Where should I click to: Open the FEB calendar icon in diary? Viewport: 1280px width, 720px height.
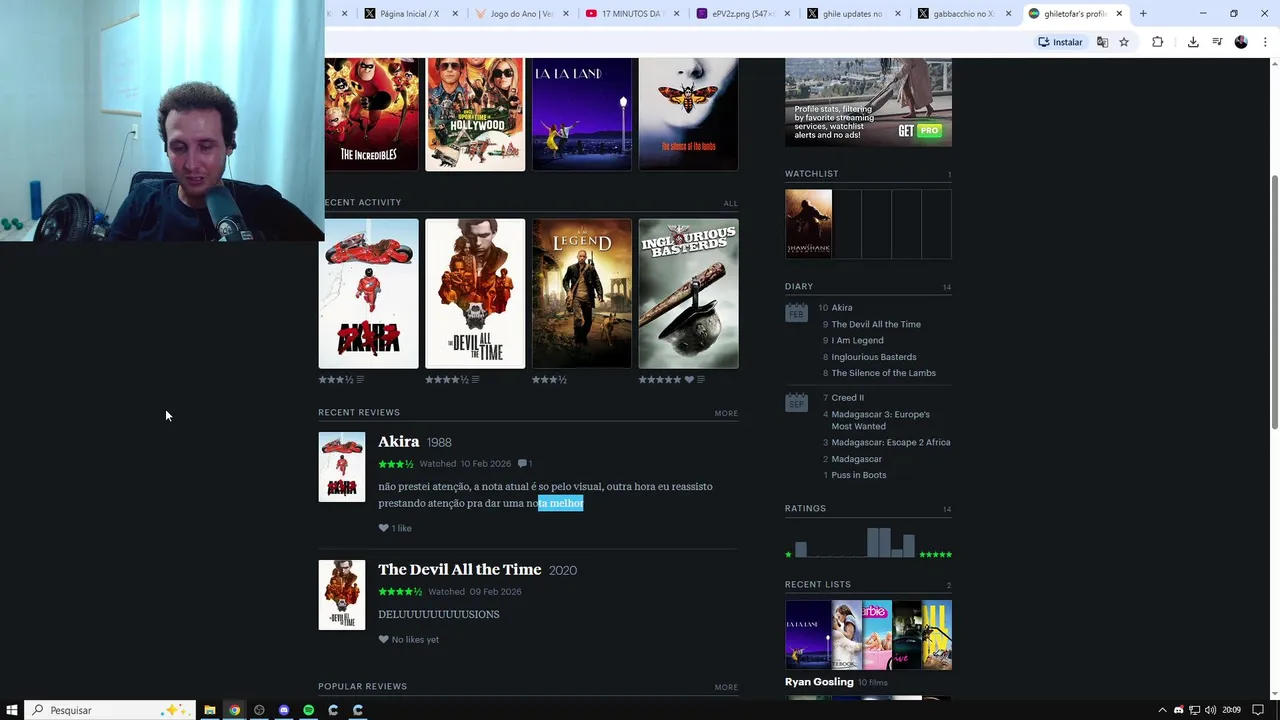pyautogui.click(x=796, y=311)
